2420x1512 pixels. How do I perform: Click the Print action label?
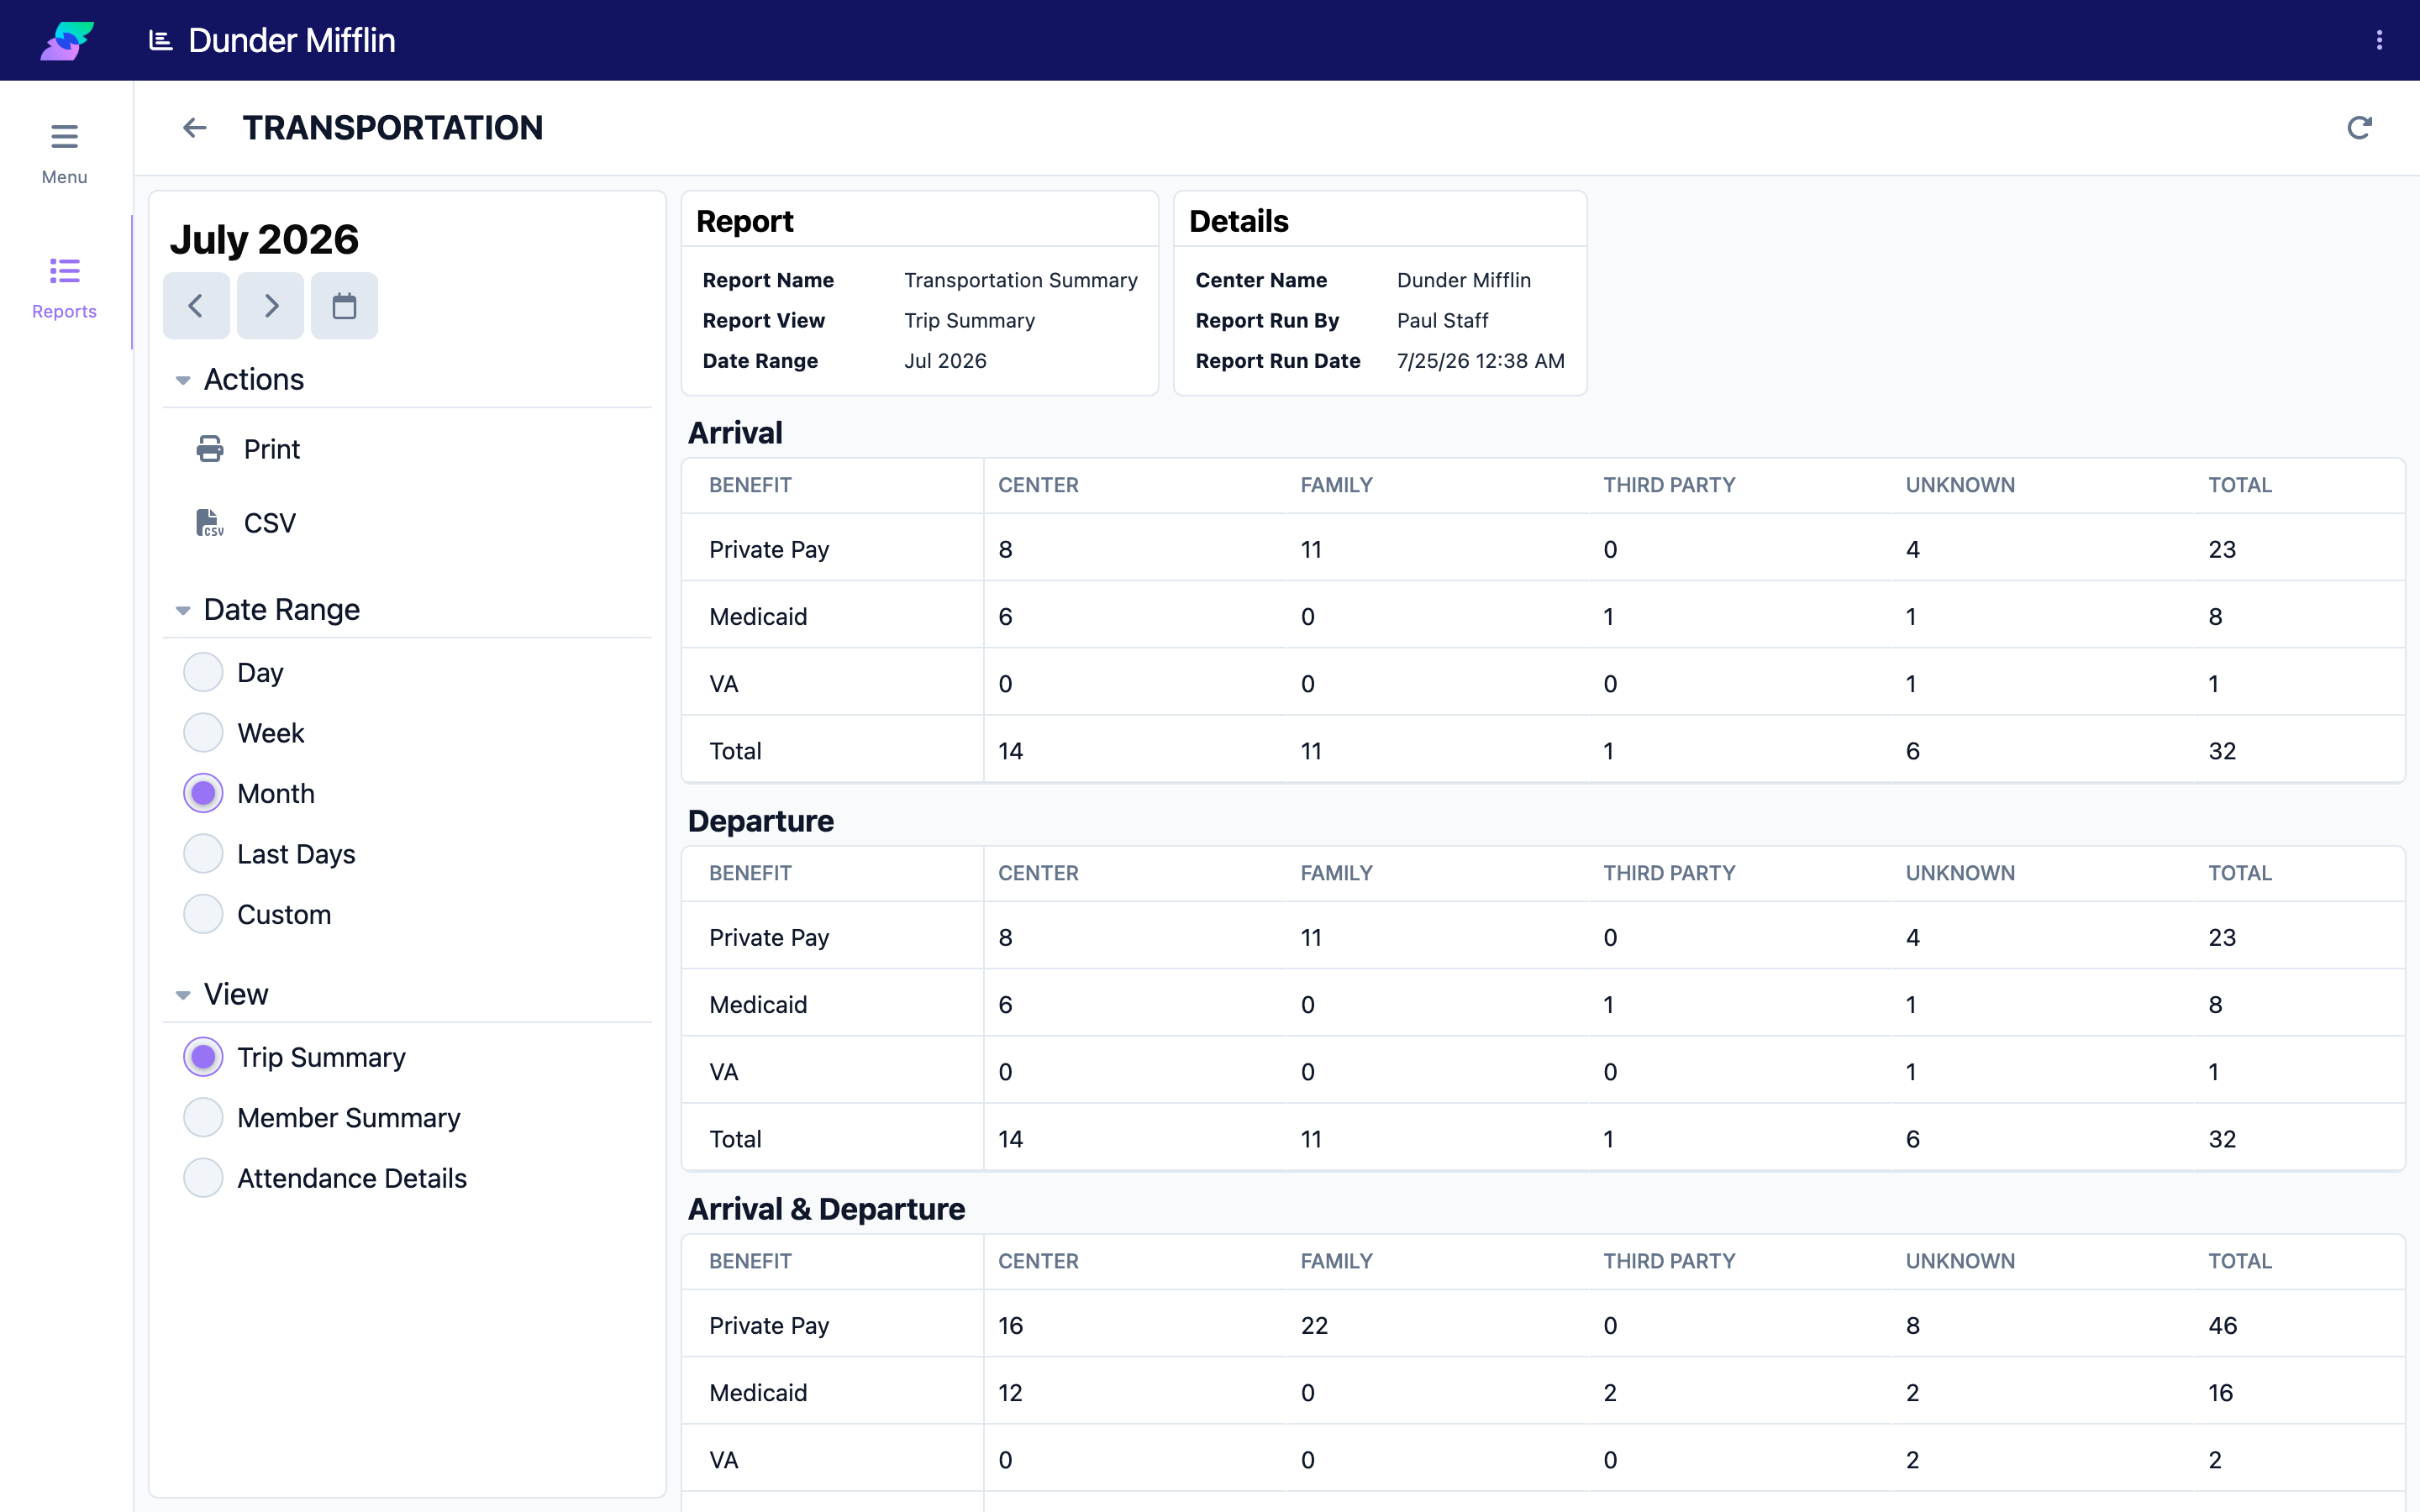point(271,449)
